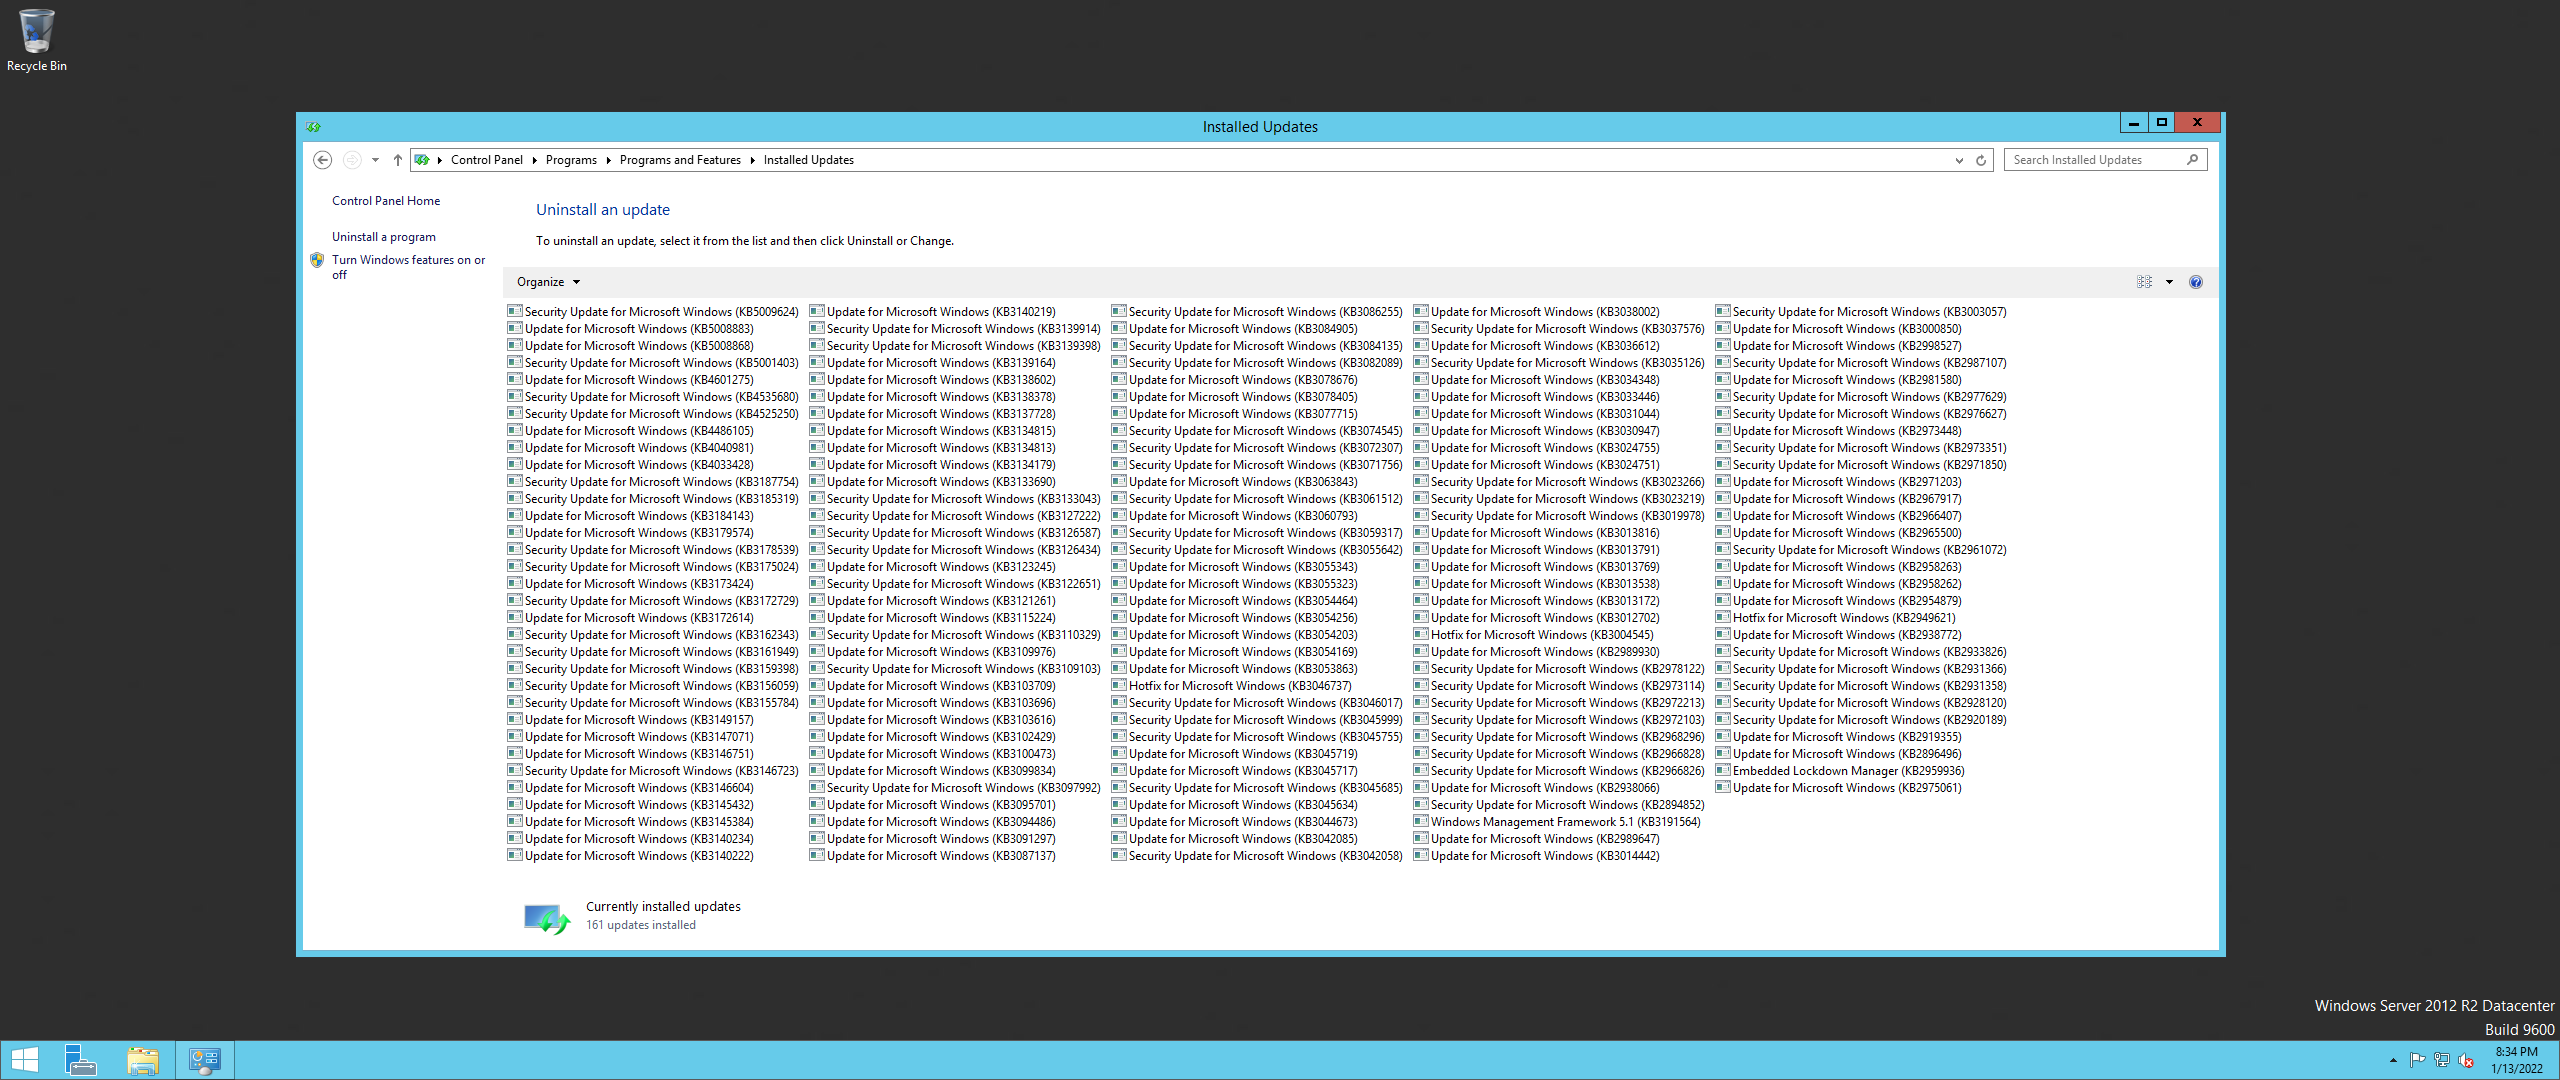
Task: Open the recent locations dropdown arrow
Action: click(375, 160)
